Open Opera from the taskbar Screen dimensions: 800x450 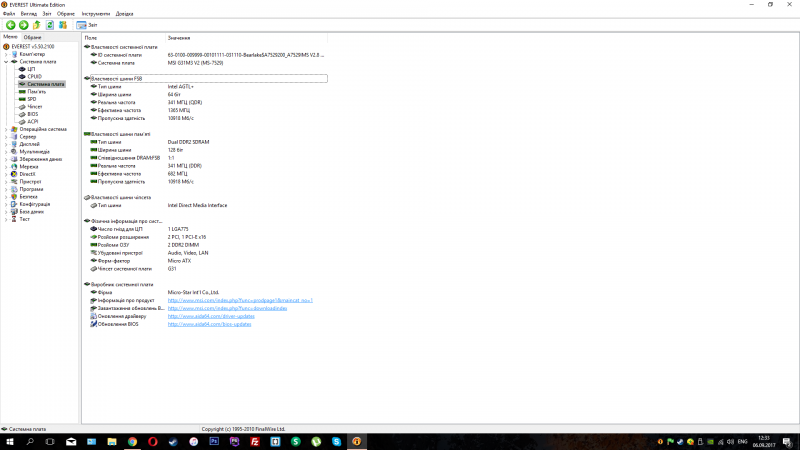[153, 442]
